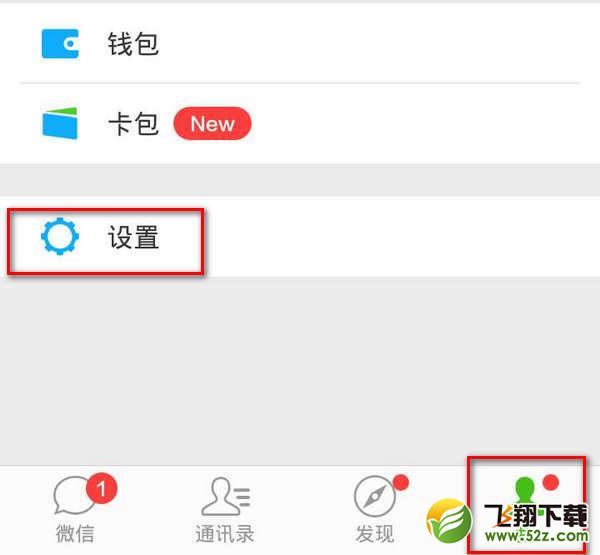Viewport: 600px width, 555px height.
Task: Open the 设置 settings entry
Action: pyautogui.click(x=300, y=237)
